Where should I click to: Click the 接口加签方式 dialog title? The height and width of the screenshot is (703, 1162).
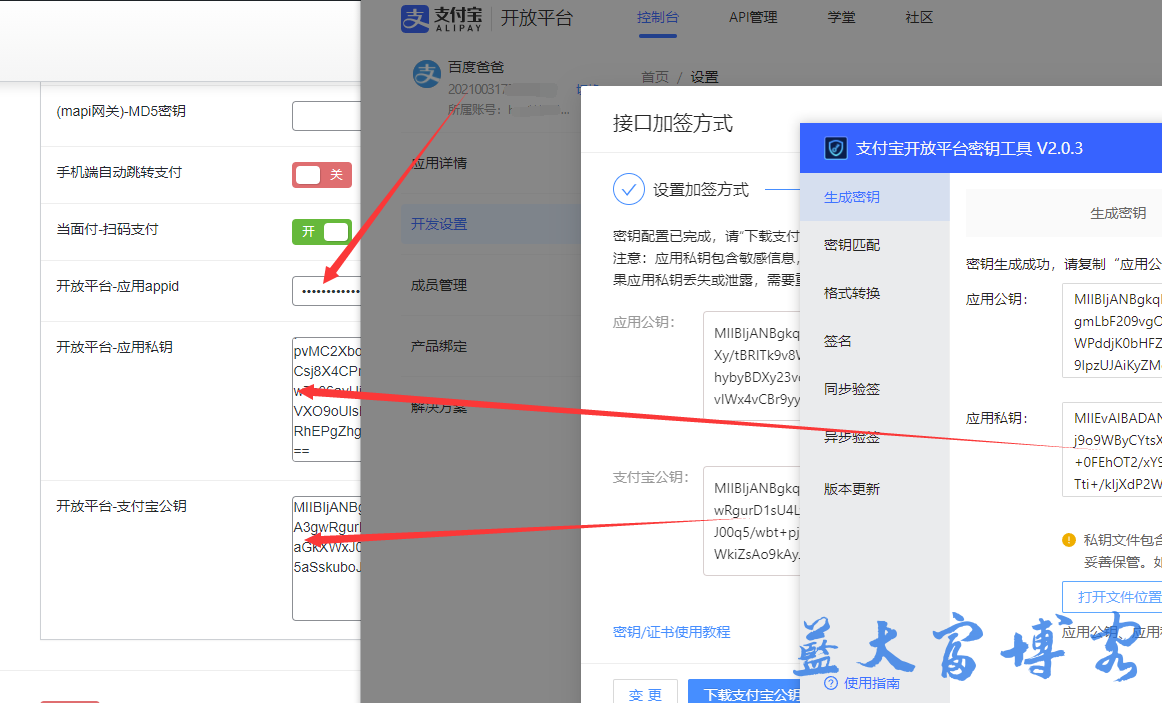click(x=672, y=123)
